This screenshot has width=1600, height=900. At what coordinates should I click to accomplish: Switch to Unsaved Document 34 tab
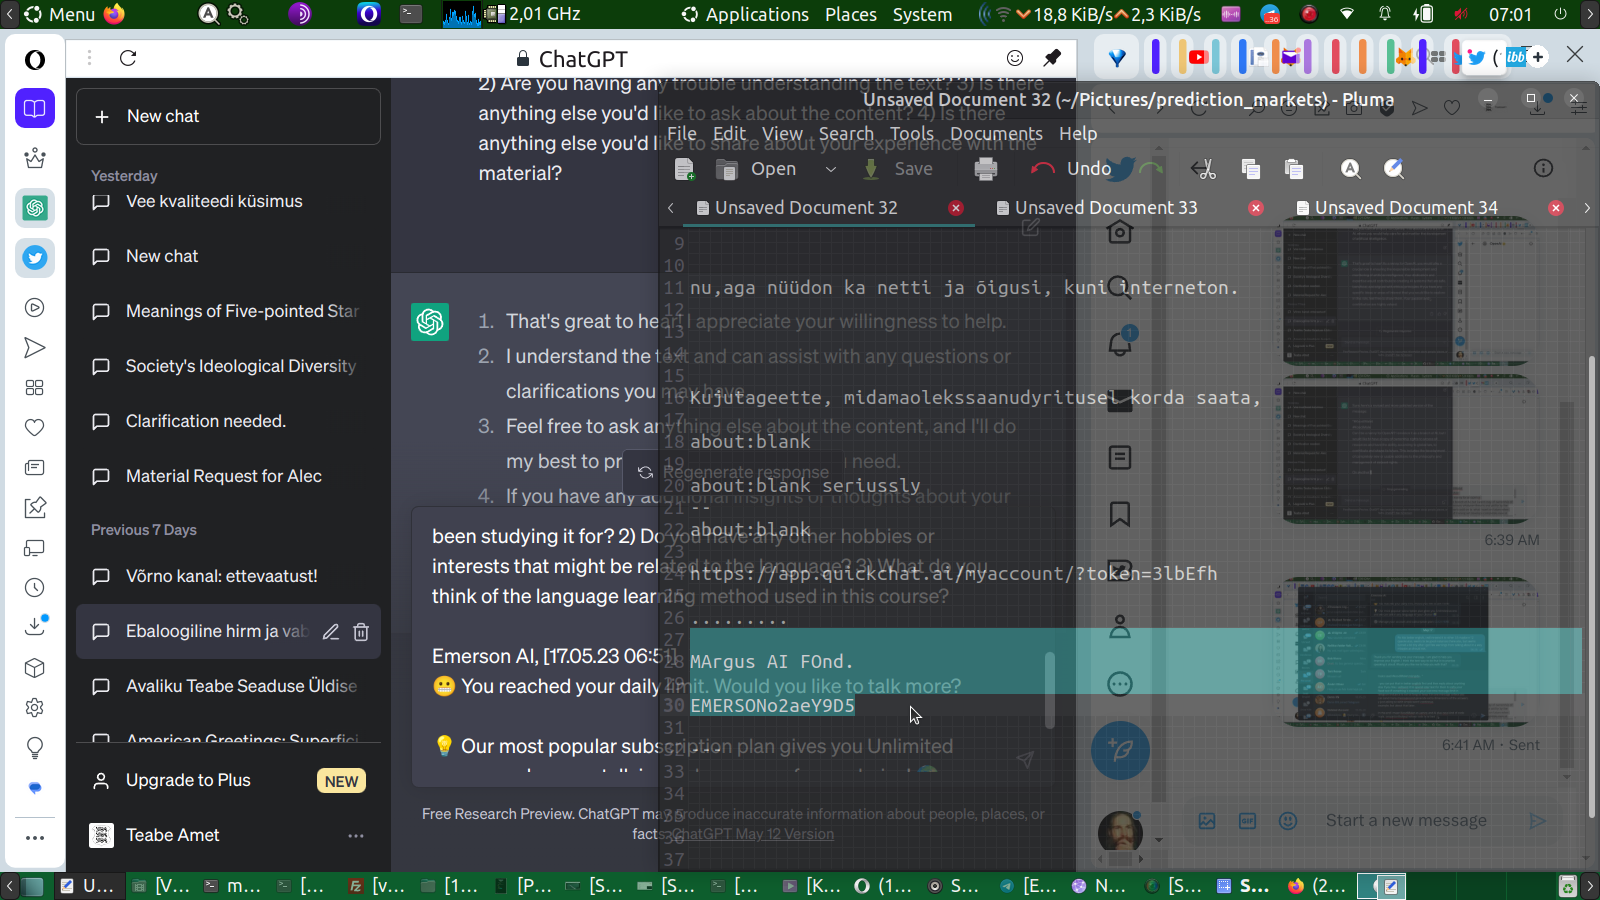(1406, 208)
